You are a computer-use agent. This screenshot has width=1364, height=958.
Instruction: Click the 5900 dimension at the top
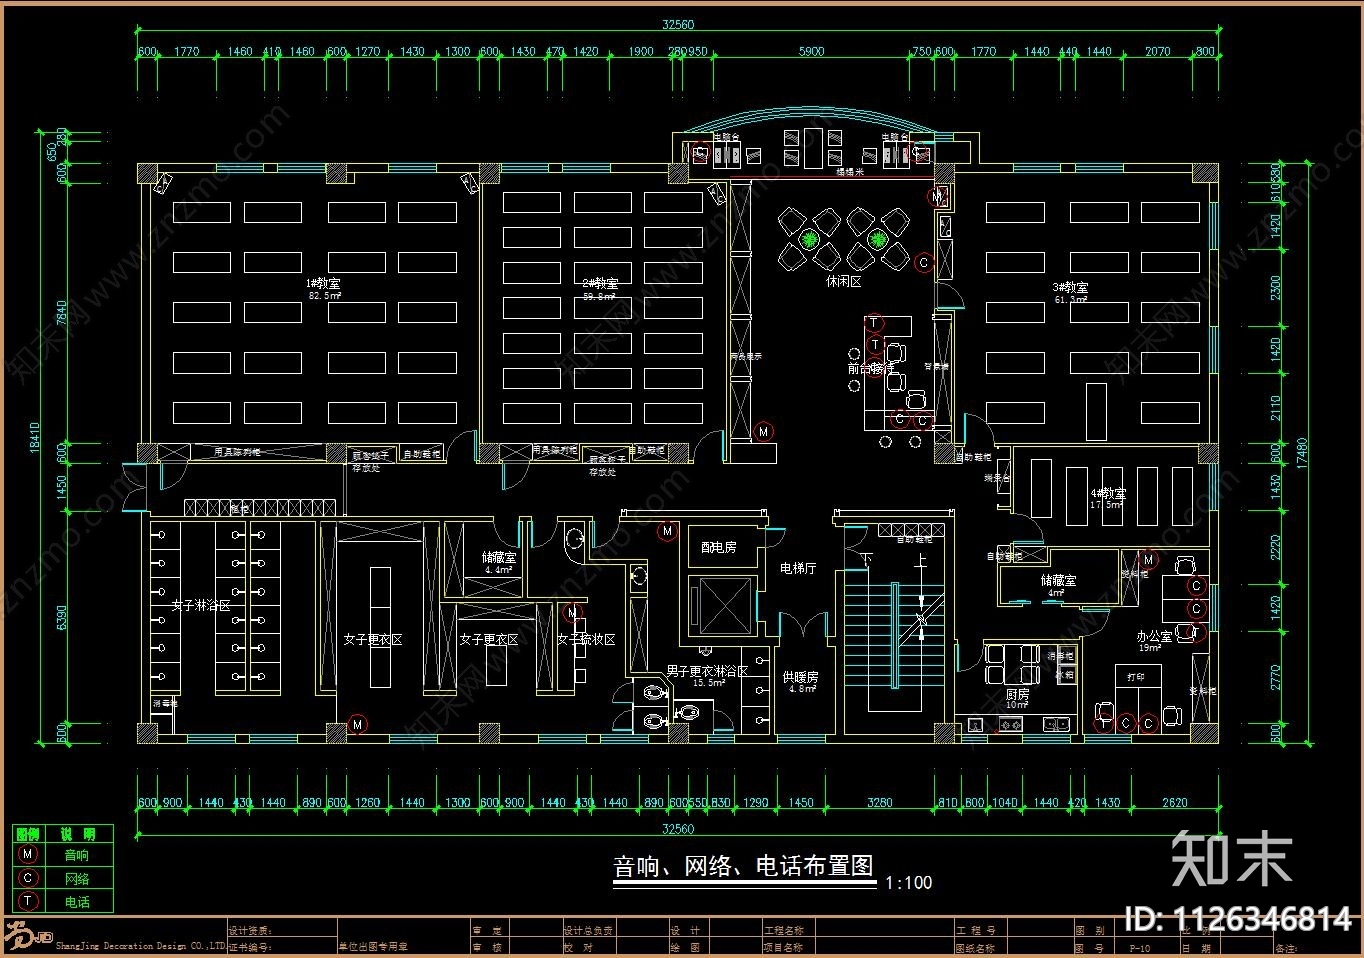click(x=811, y=52)
